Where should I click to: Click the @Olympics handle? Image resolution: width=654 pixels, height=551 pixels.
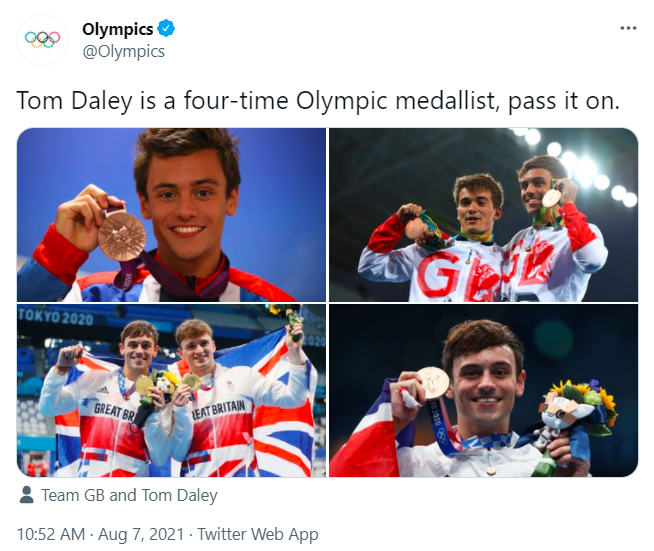[x=123, y=51]
